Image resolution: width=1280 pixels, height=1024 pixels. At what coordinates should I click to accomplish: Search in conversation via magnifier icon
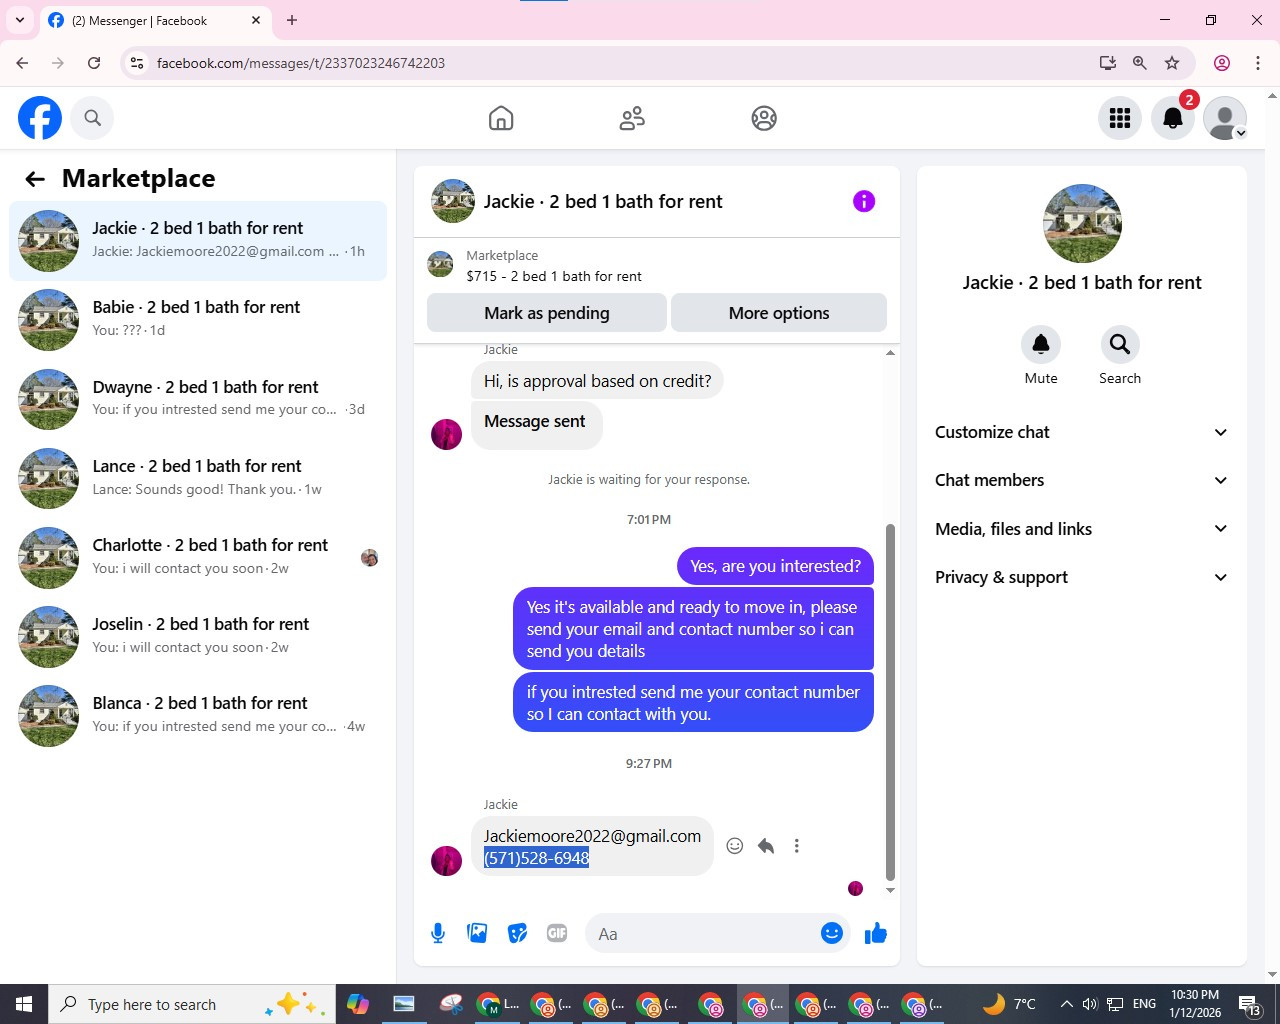coord(1120,344)
